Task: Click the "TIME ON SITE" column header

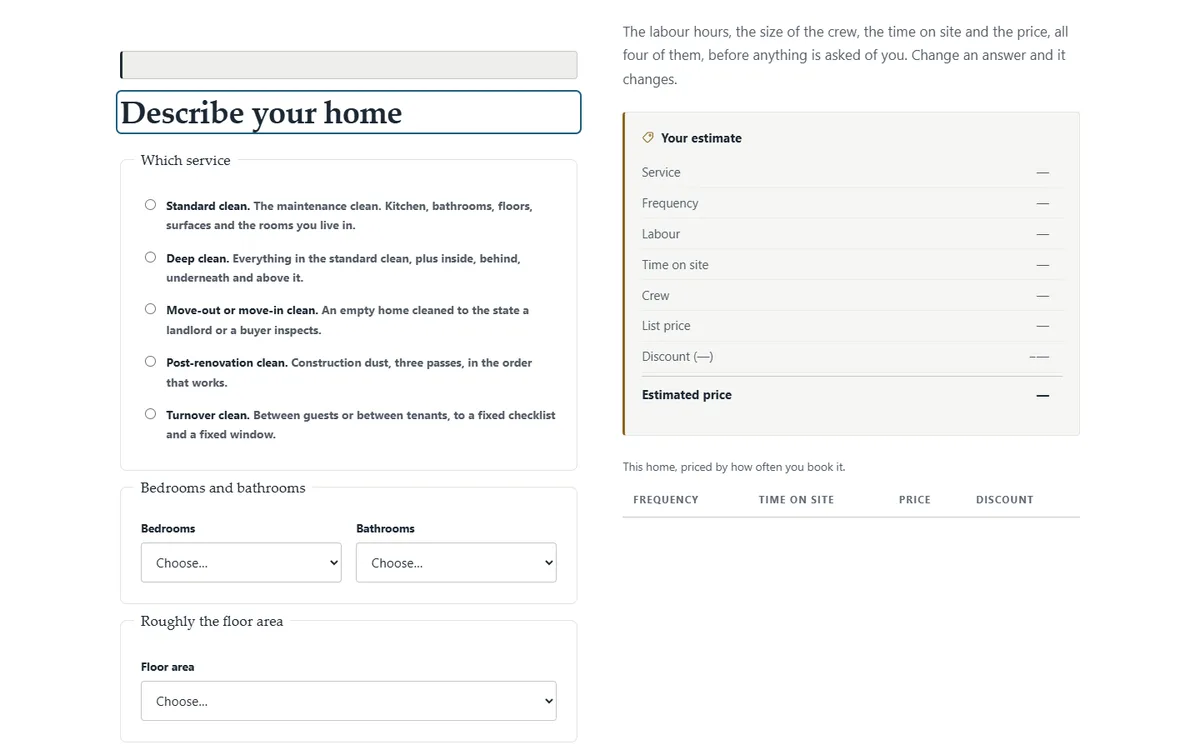Action: (x=796, y=500)
